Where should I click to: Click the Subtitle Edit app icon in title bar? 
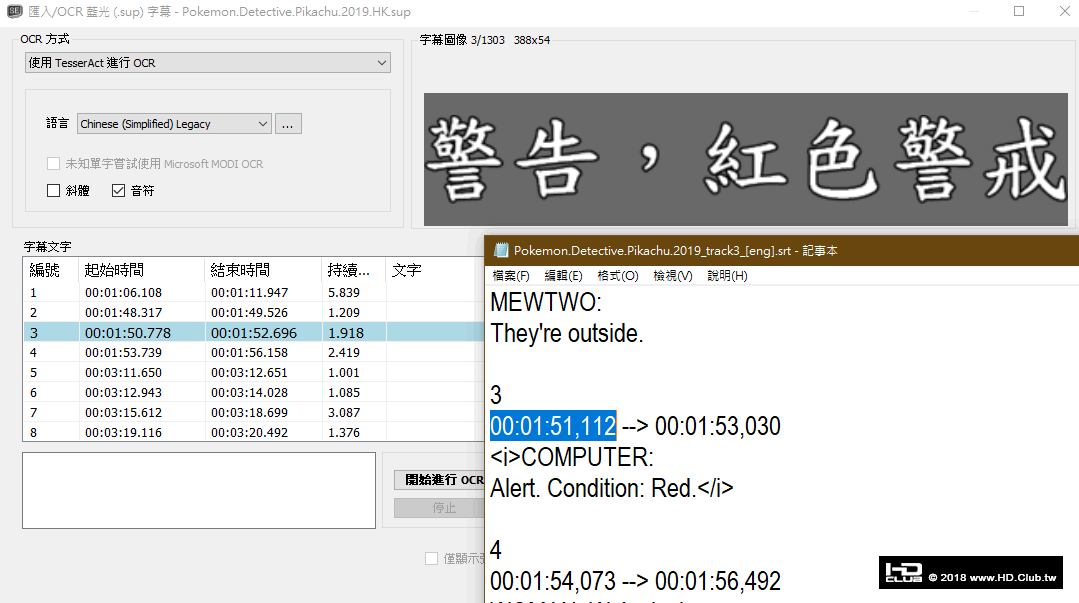pyautogui.click(x=14, y=12)
